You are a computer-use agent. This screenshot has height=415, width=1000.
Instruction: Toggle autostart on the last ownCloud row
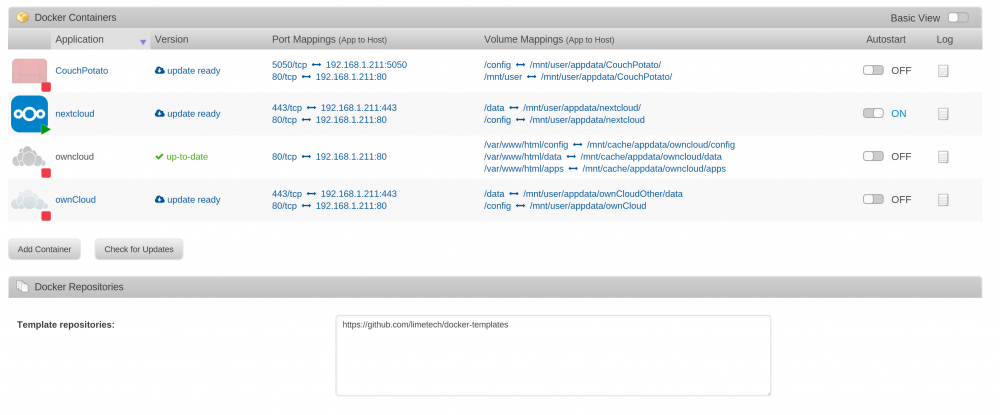(x=873, y=199)
